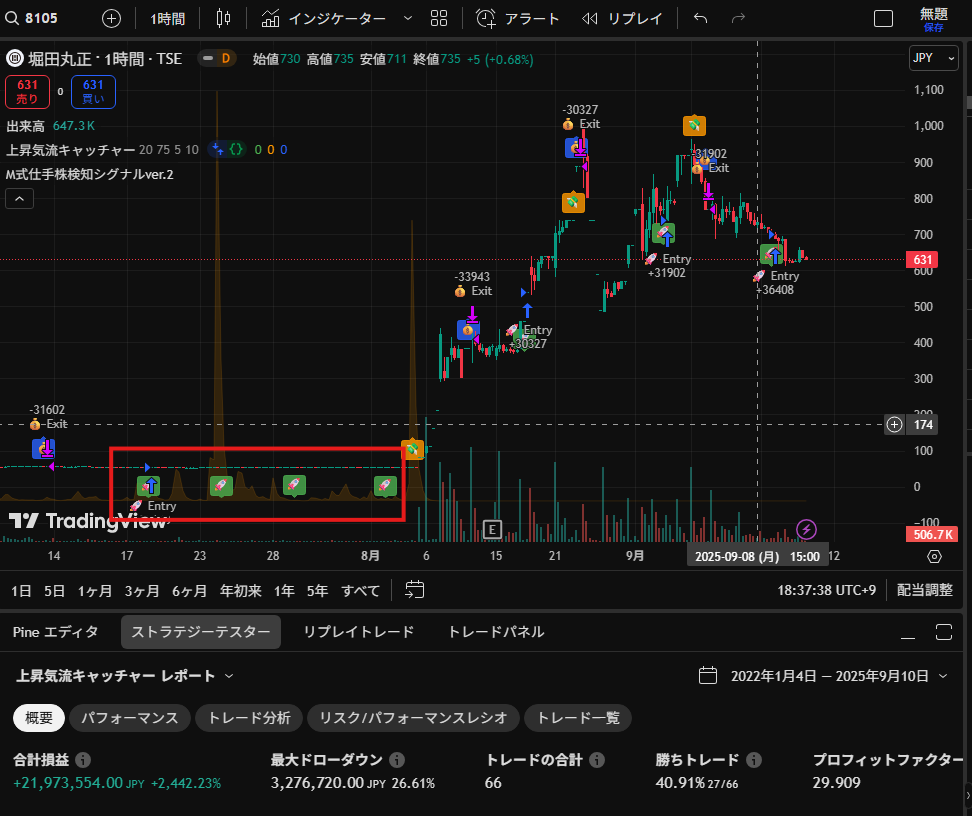Select the 1日 date range

click(x=21, y=590)
